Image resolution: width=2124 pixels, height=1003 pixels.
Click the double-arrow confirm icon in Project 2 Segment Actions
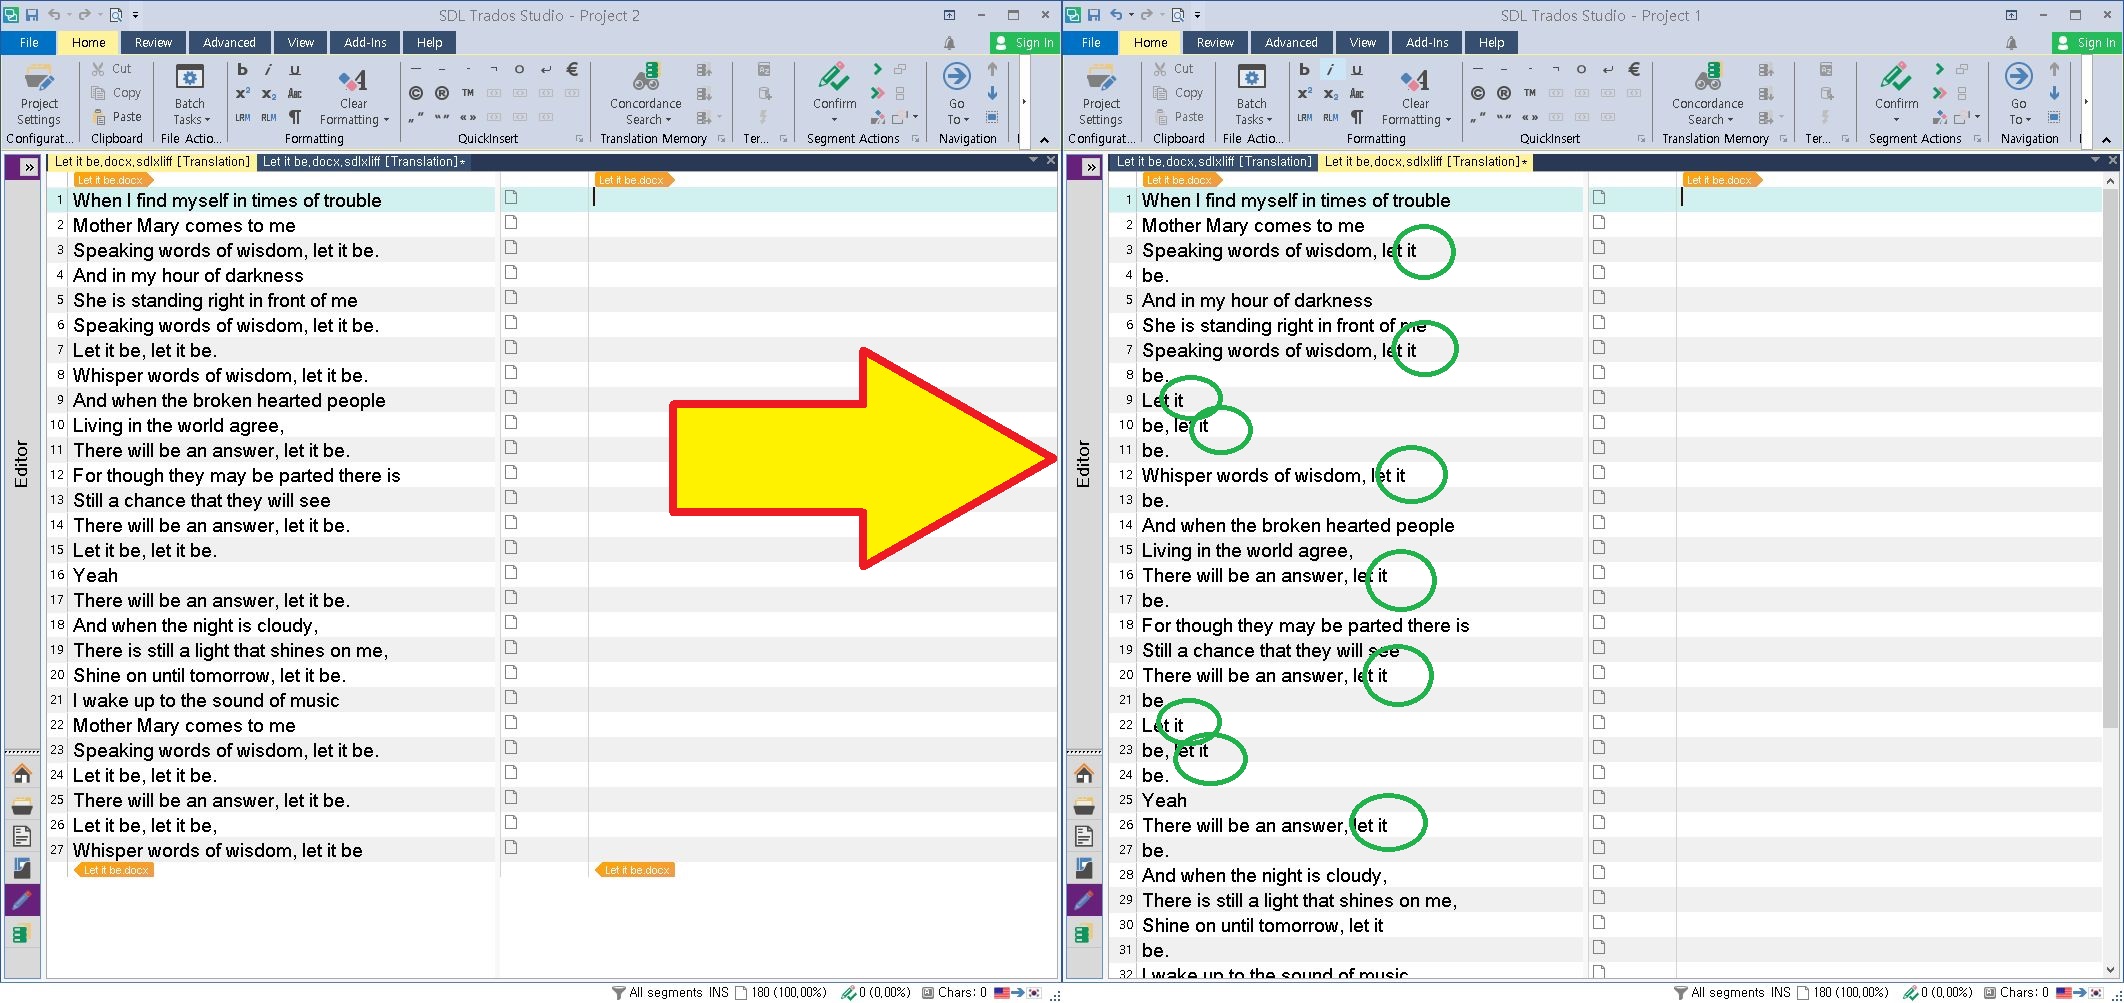click(877, 93)
